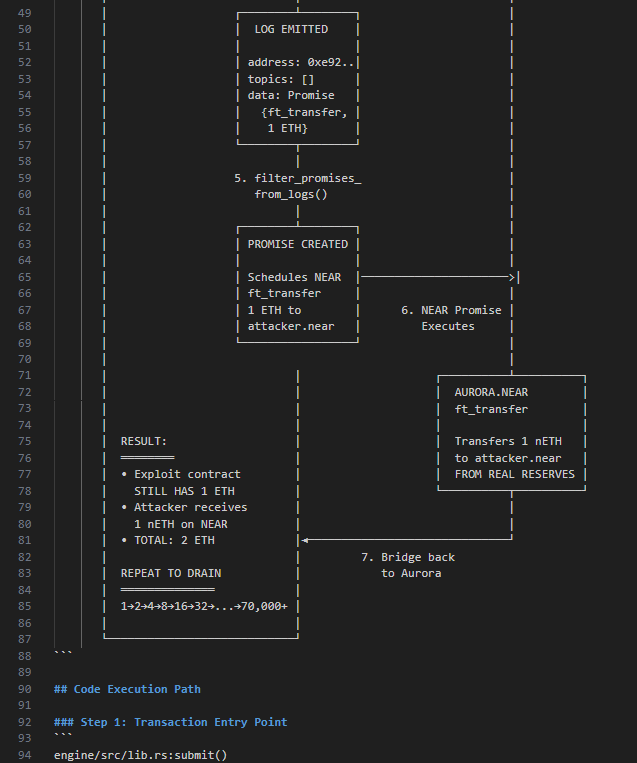
Task: Click the 'engine/src/lib.rs:submit()' line
Action: click(141, 755)
